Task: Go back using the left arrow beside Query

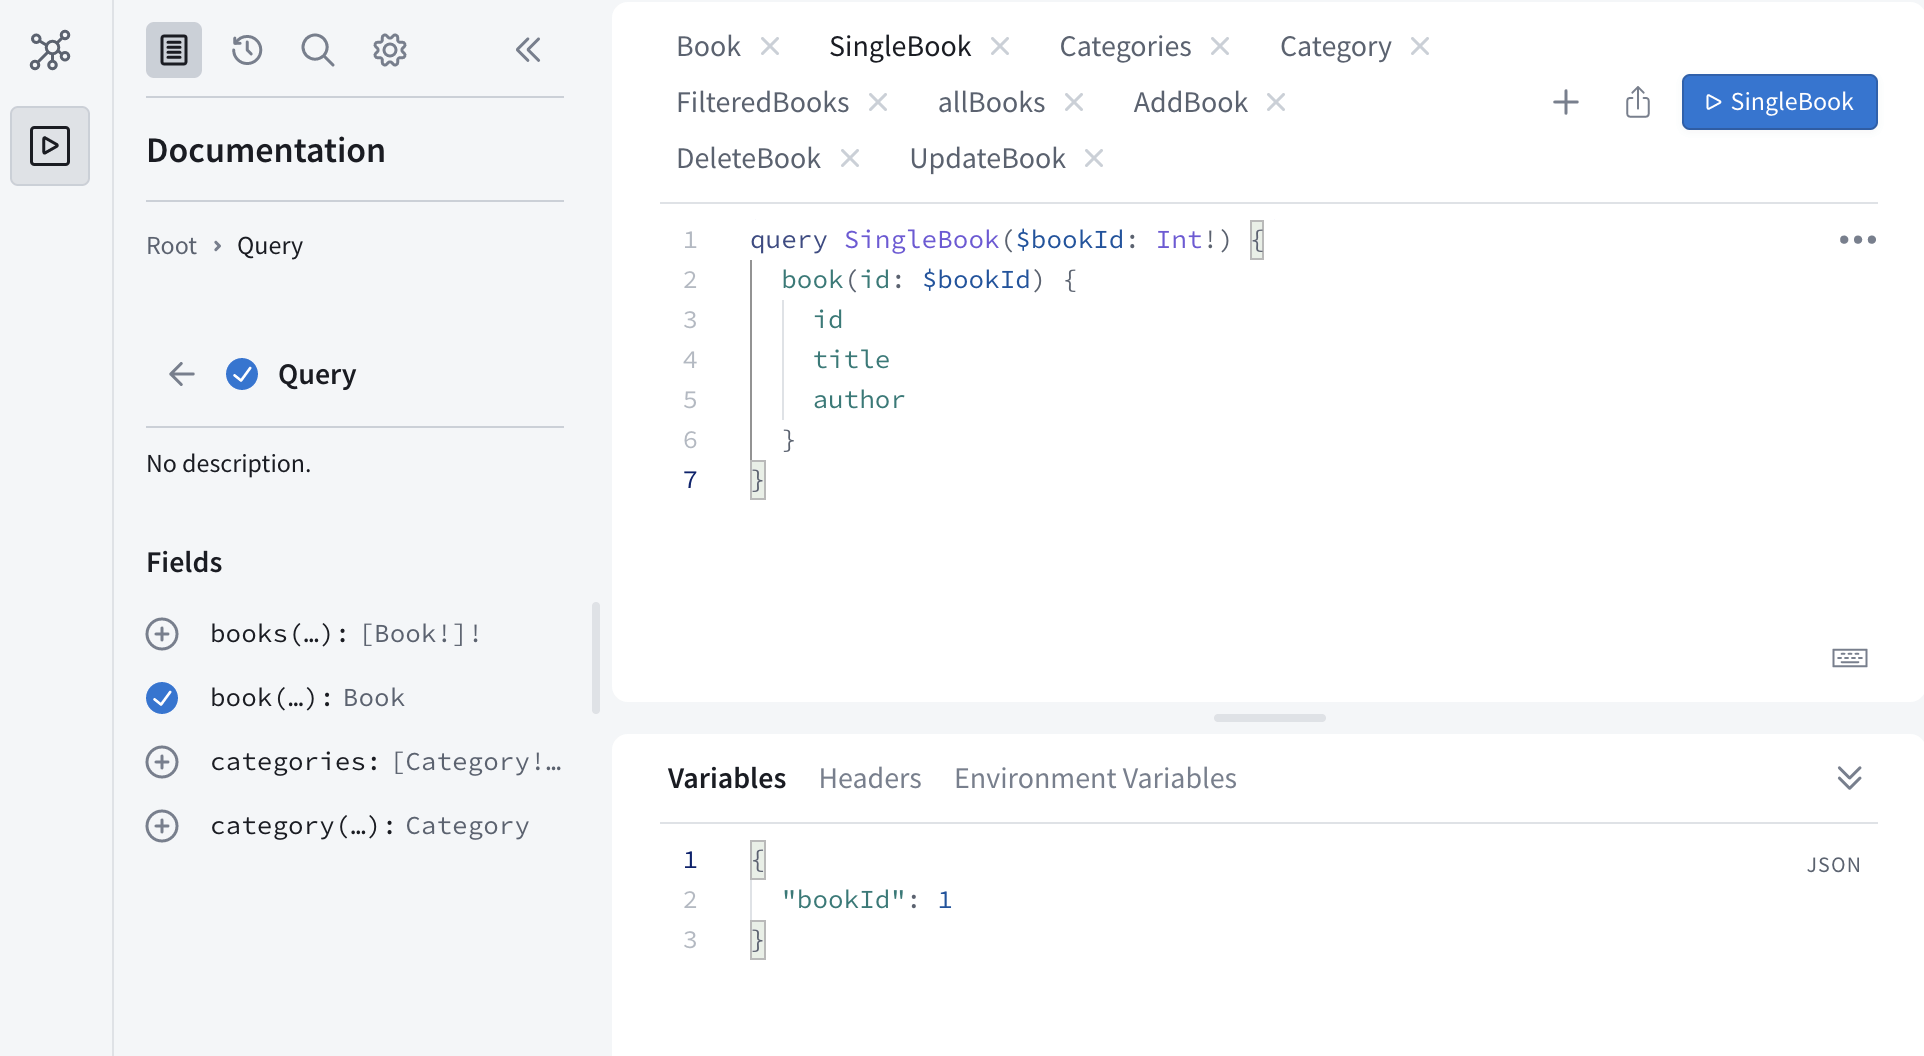Action: pos(182,374)
